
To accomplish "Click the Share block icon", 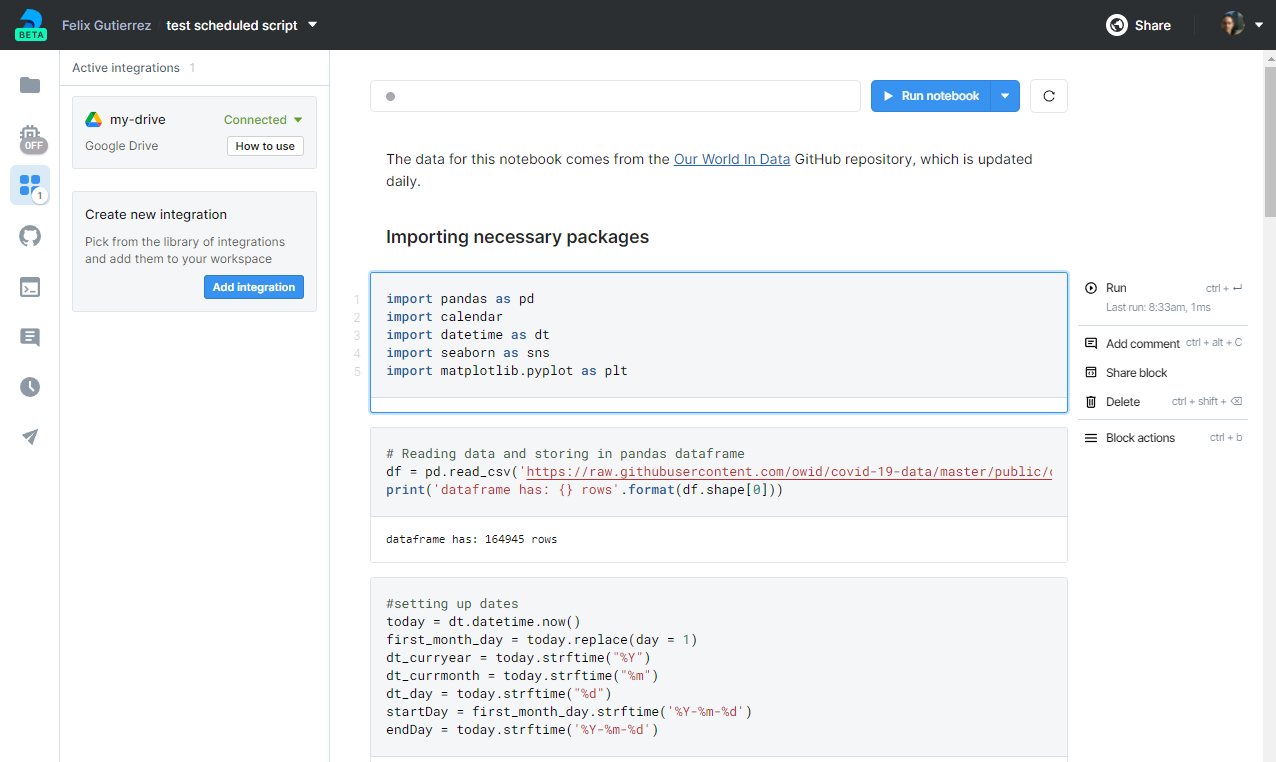I will [x=1091, y=372].
